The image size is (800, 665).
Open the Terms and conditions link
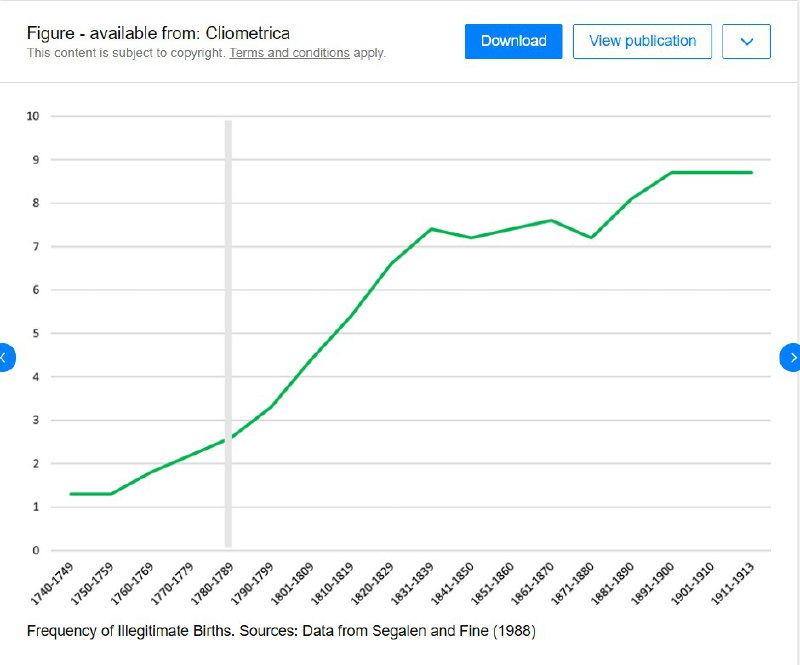289,53
